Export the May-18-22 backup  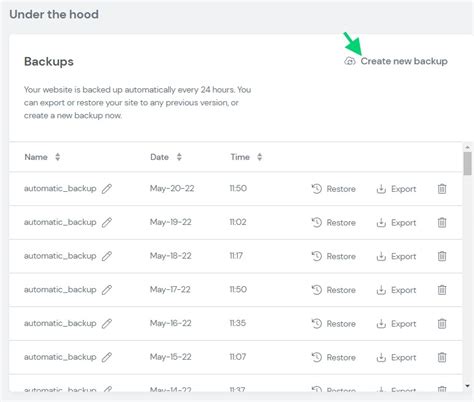click(x=396, y=256)
